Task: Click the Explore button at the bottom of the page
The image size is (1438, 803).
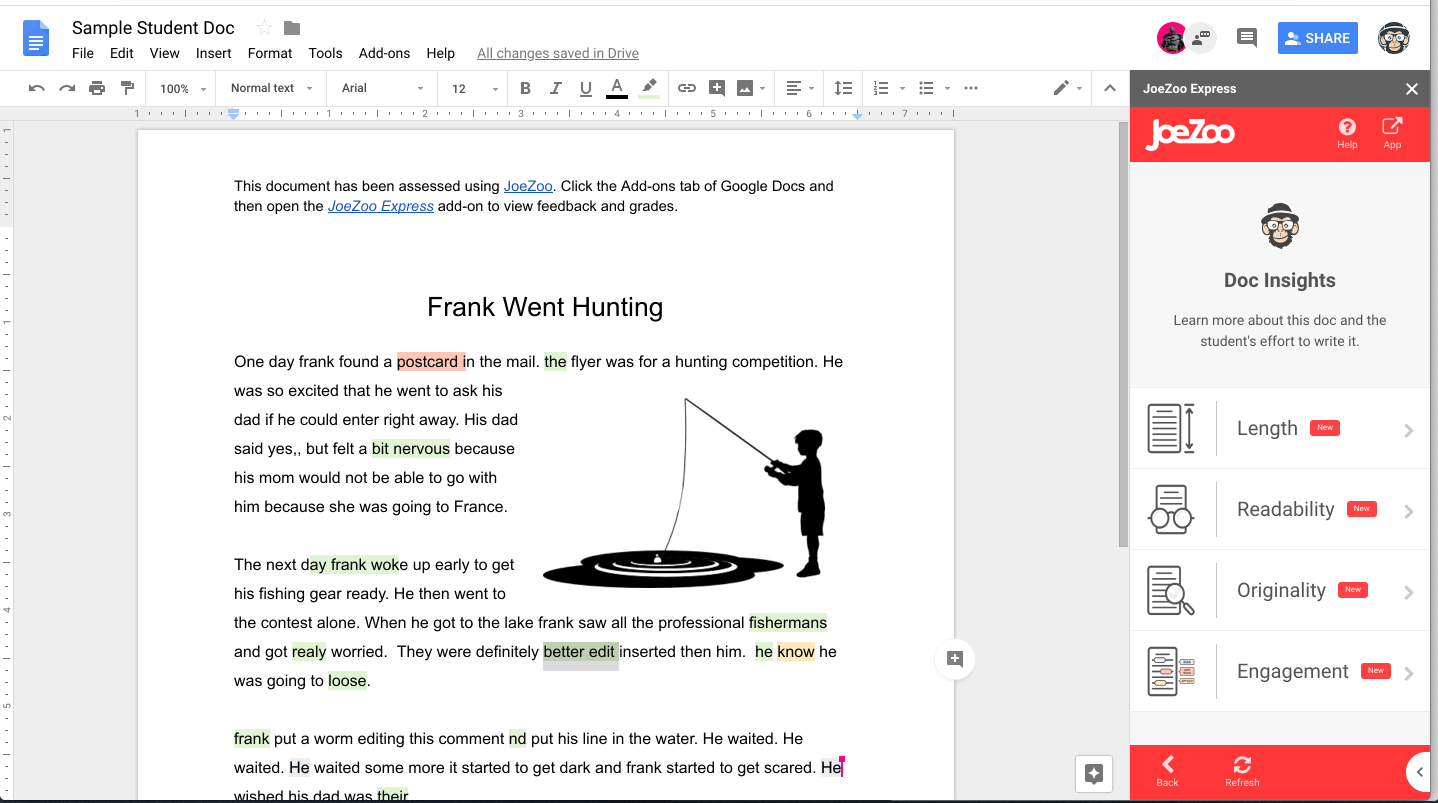Action: point(1094,773)
